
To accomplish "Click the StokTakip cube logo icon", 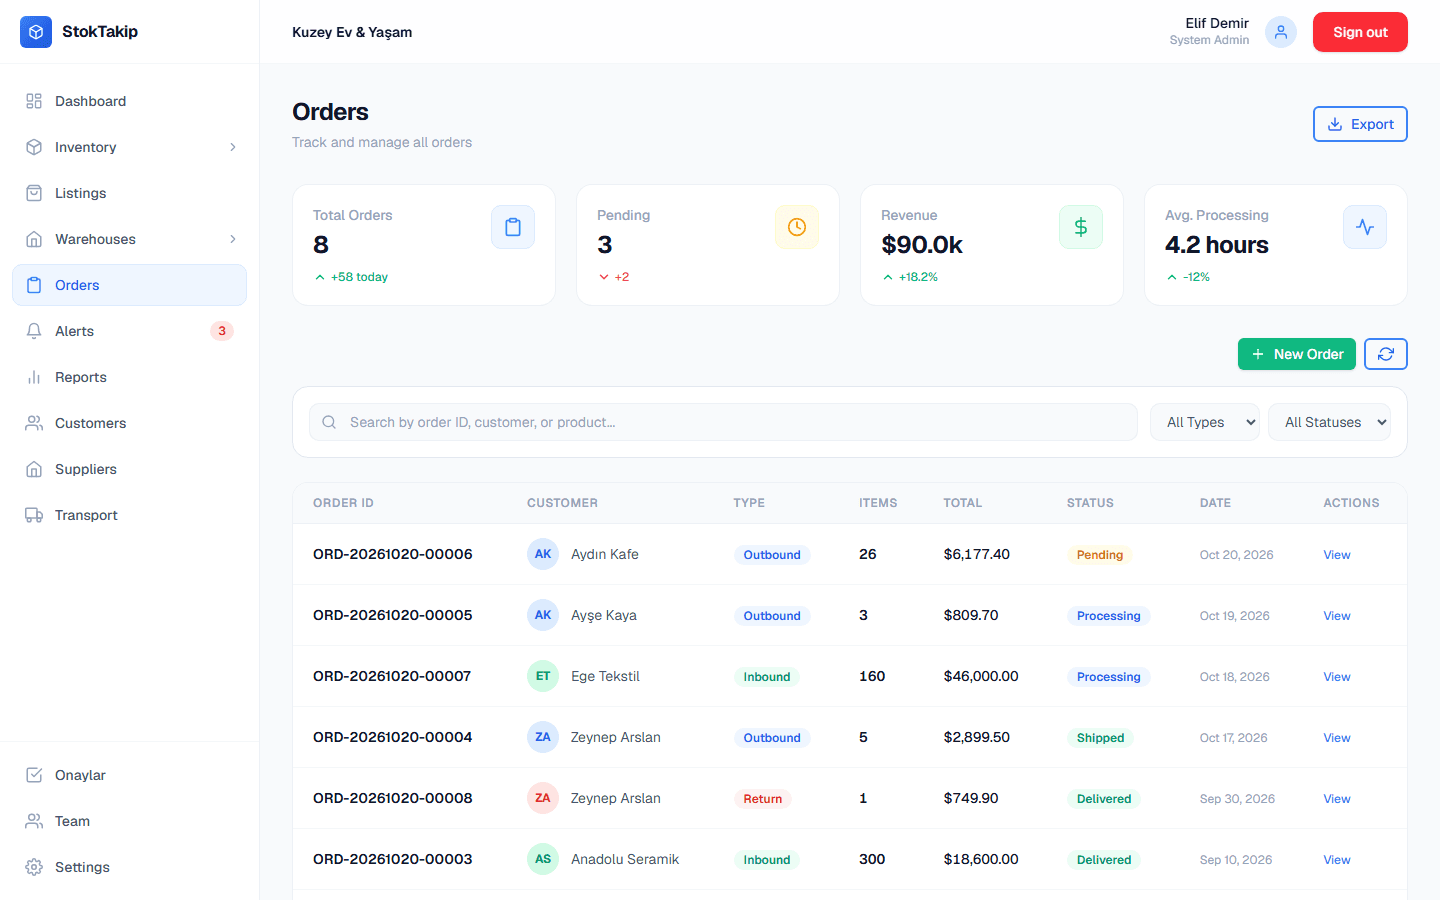I will (x=36, y=32).
